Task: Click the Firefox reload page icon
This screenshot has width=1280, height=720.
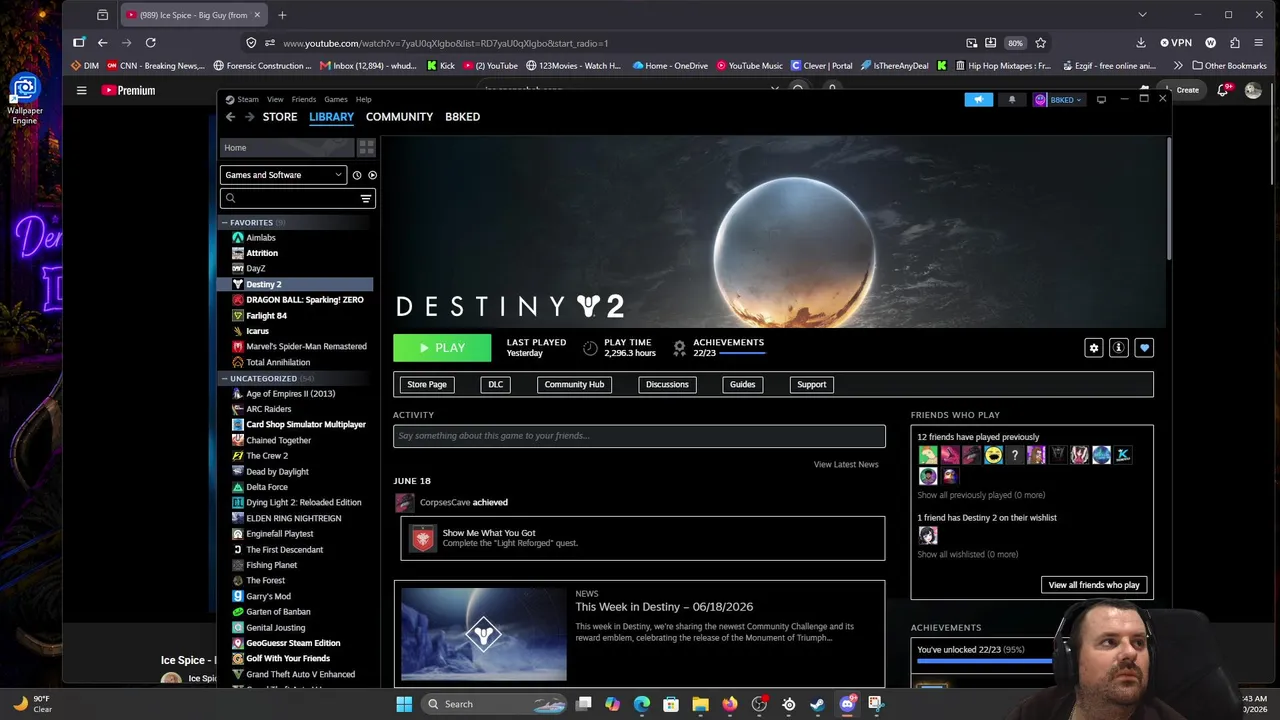Action: (150, 43)
